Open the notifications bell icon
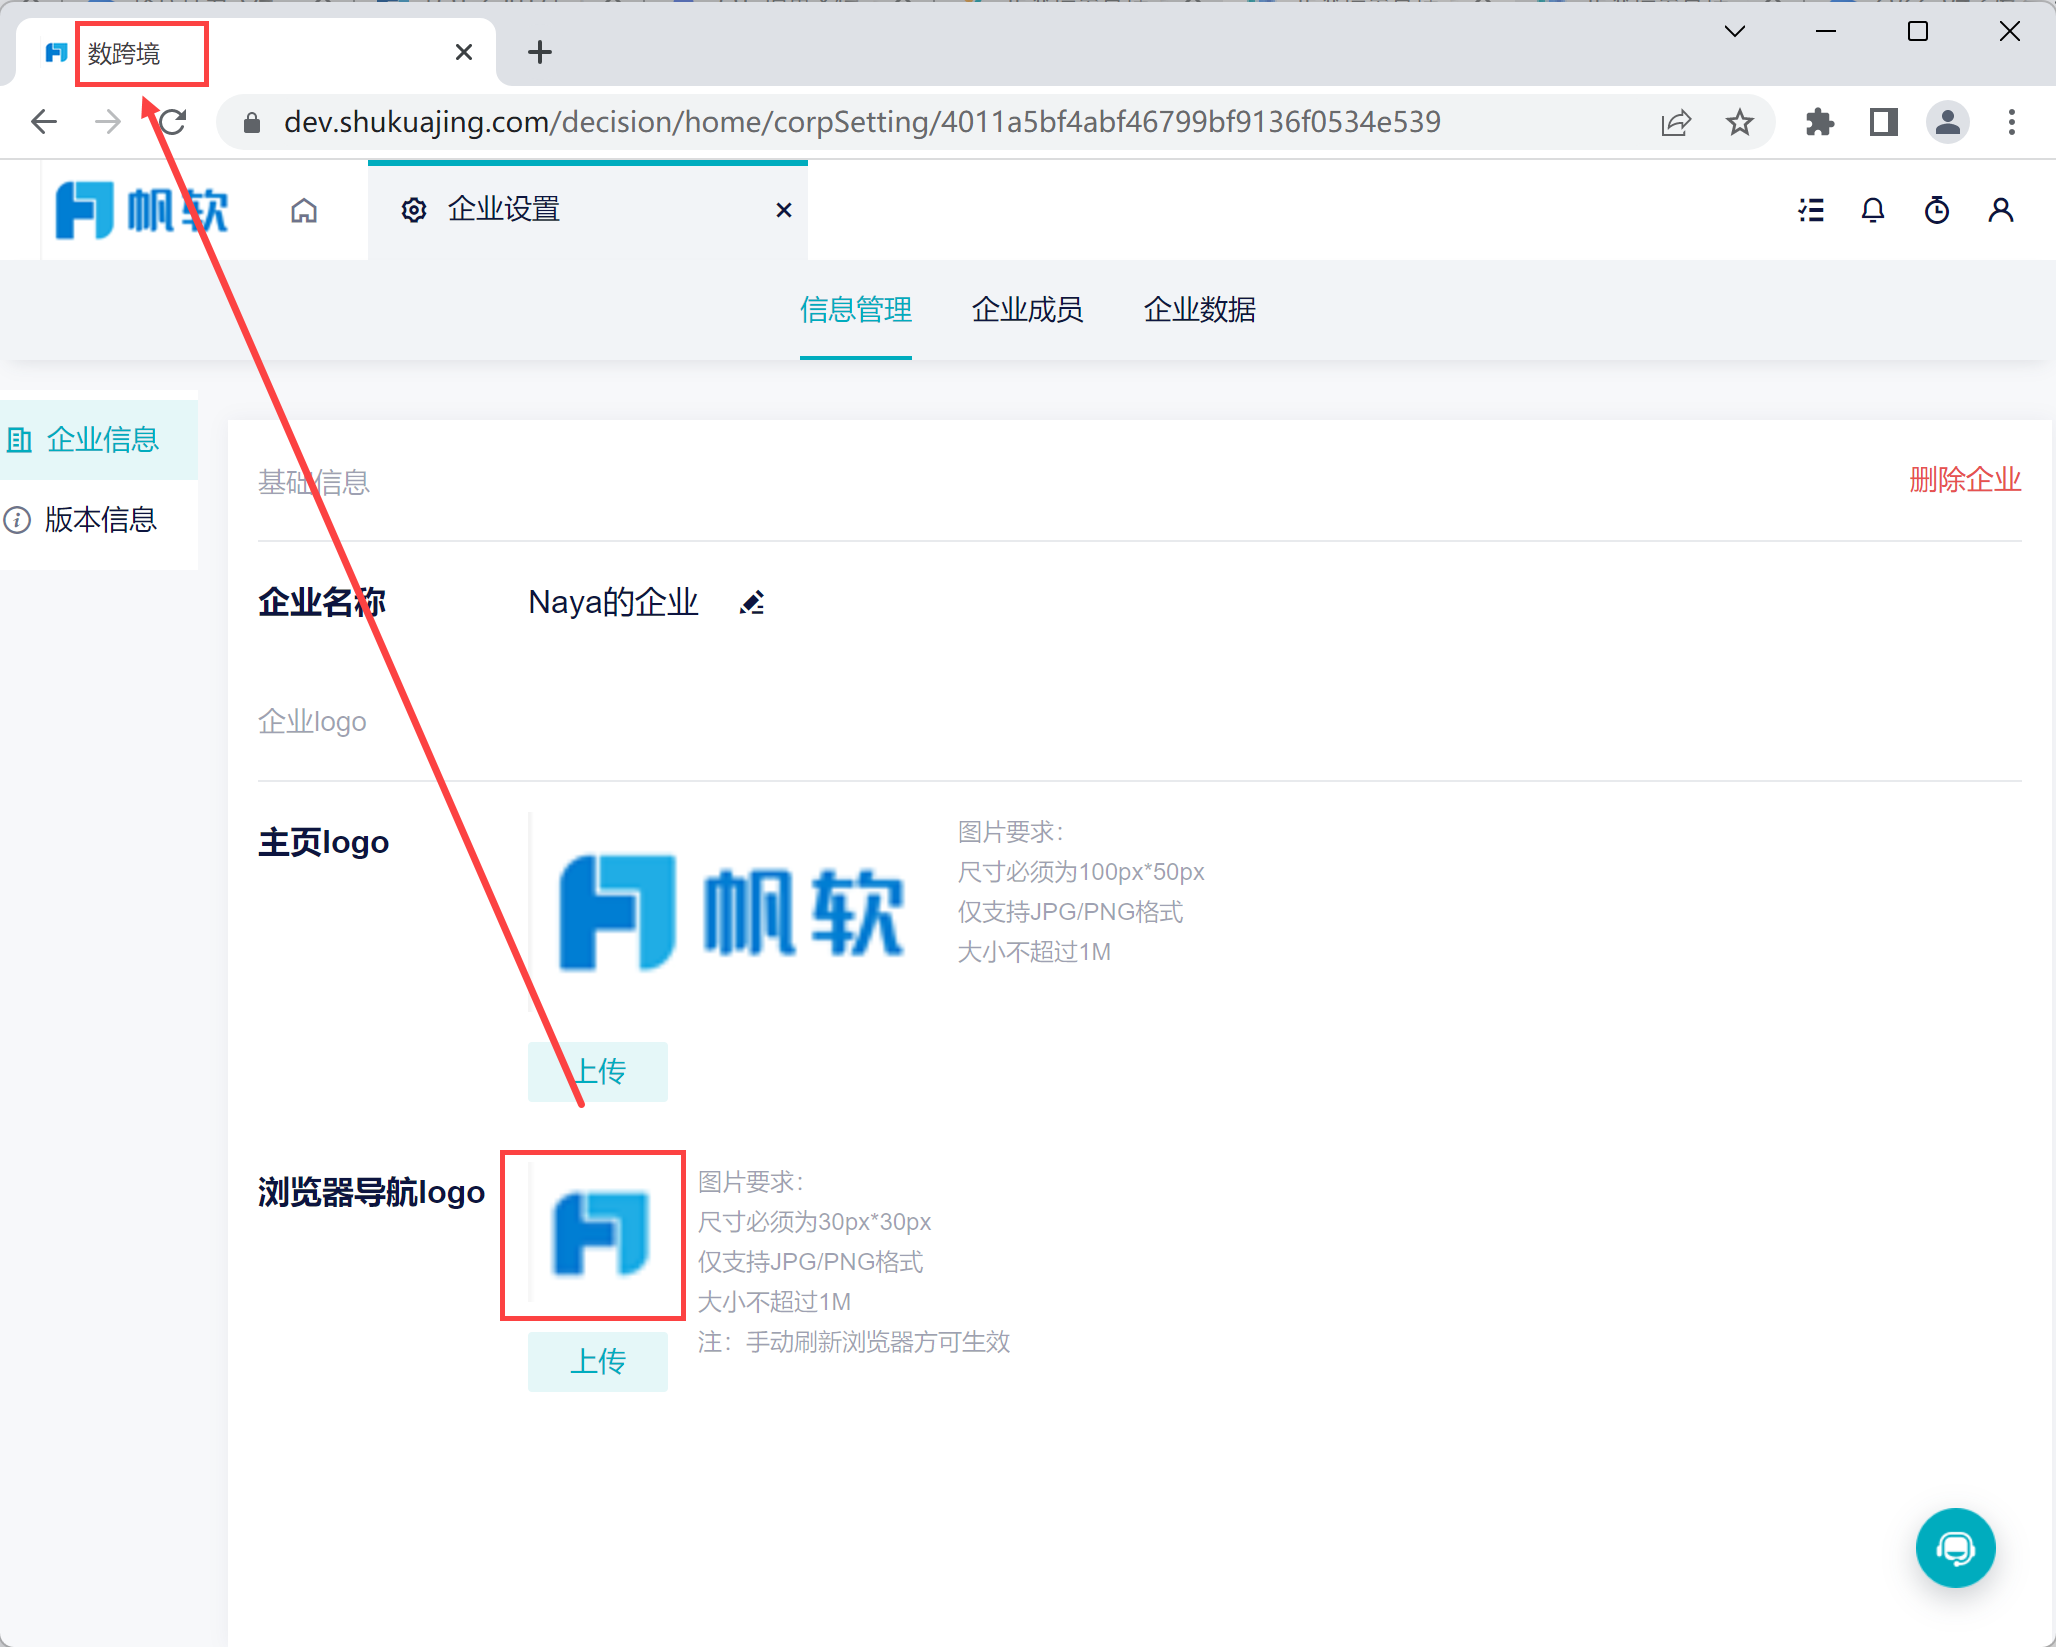 pos(1873,210)
